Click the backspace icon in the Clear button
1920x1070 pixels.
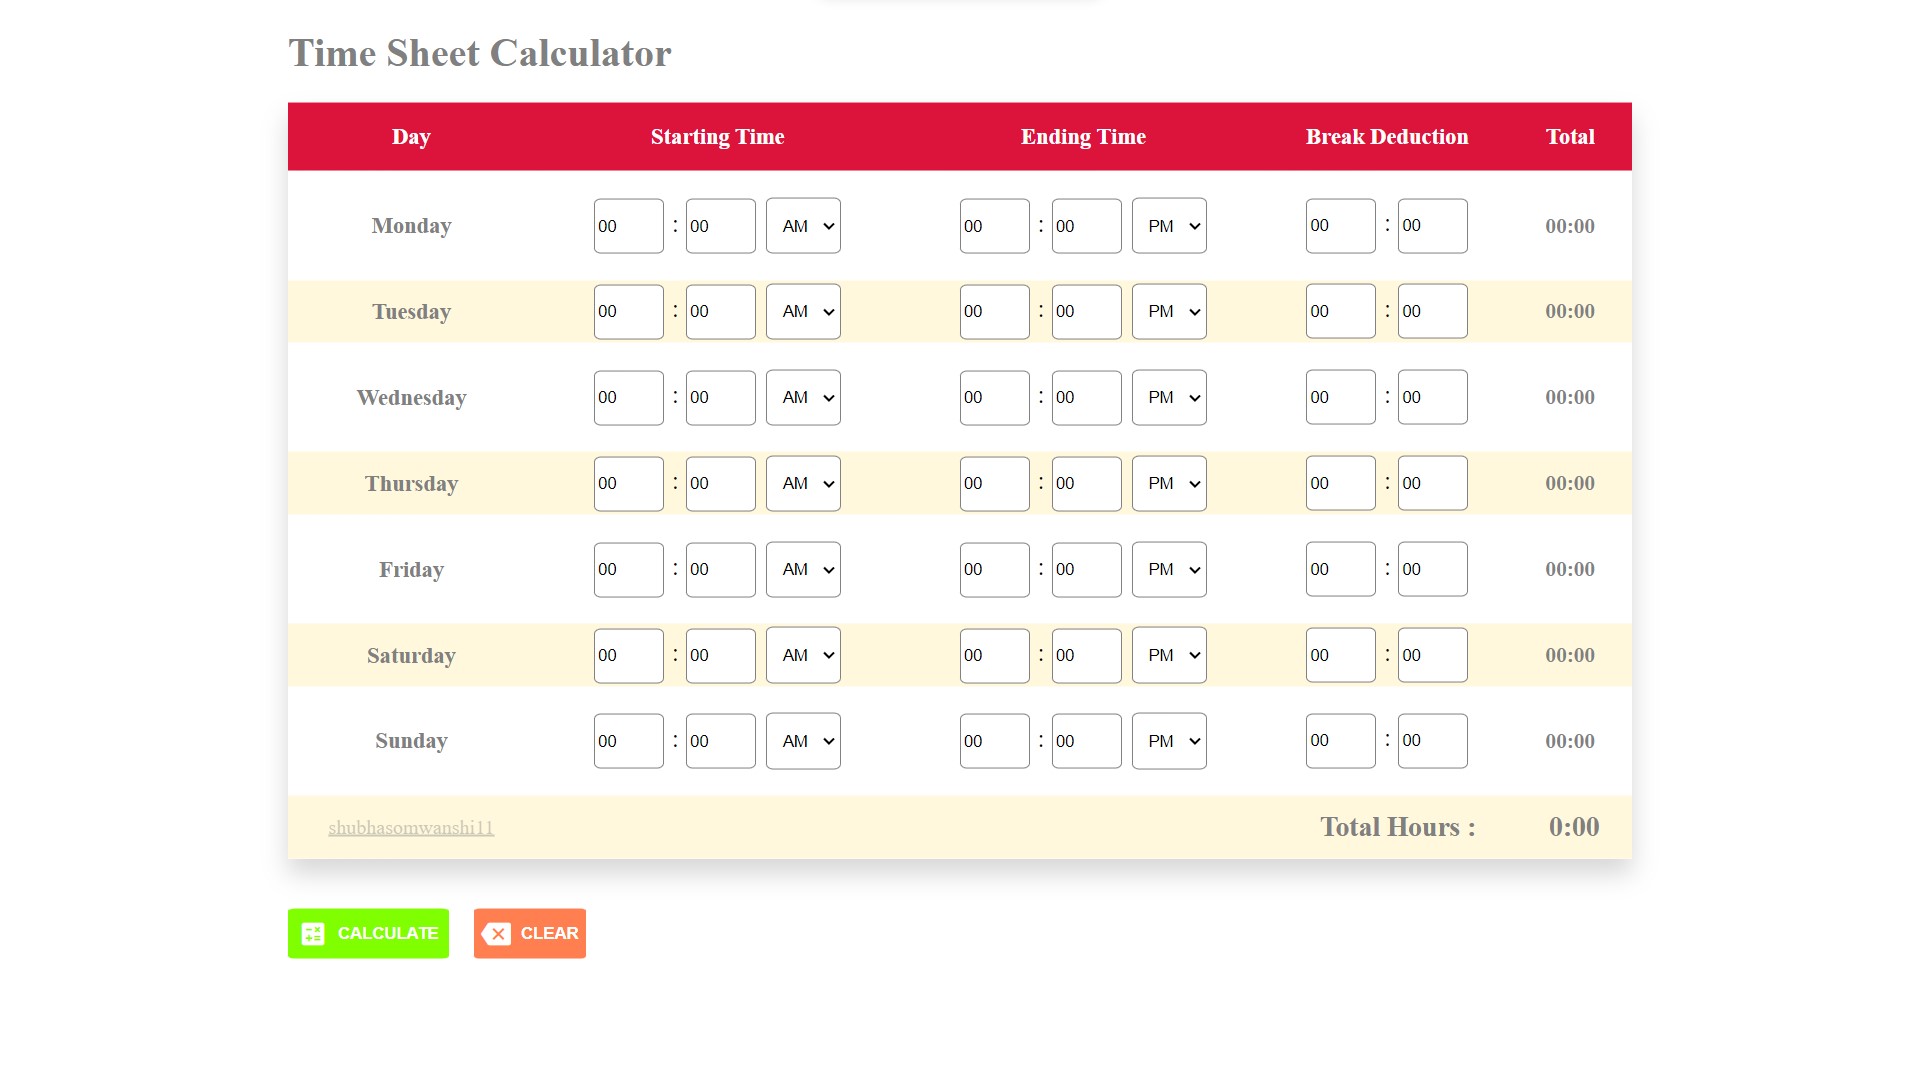pos(496,933)
